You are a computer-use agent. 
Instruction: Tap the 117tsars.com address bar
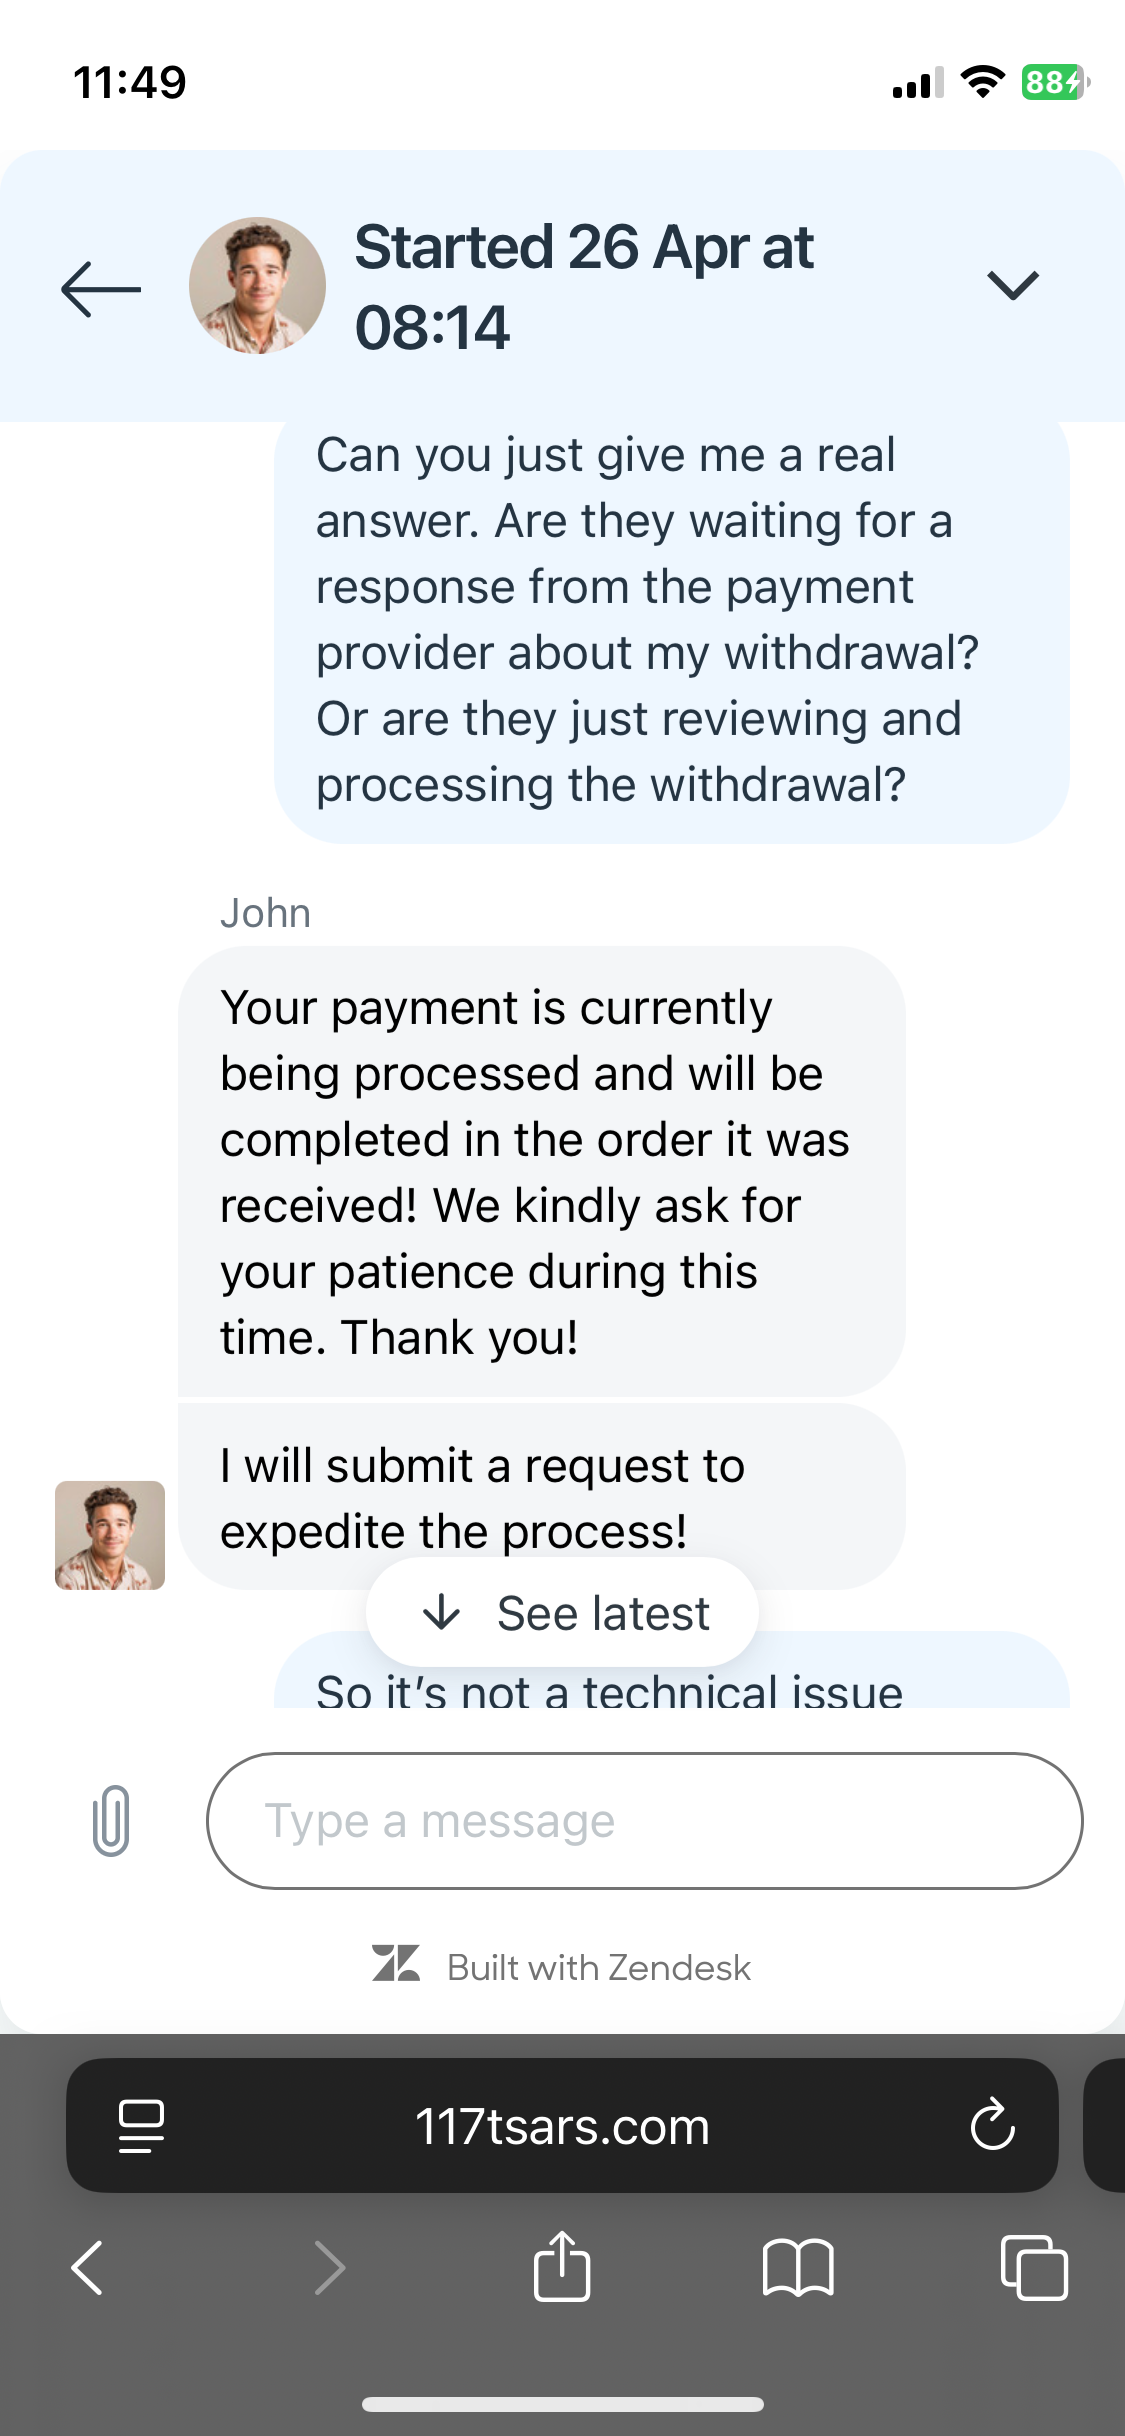pyautogui.click(x=562, y=2125)
